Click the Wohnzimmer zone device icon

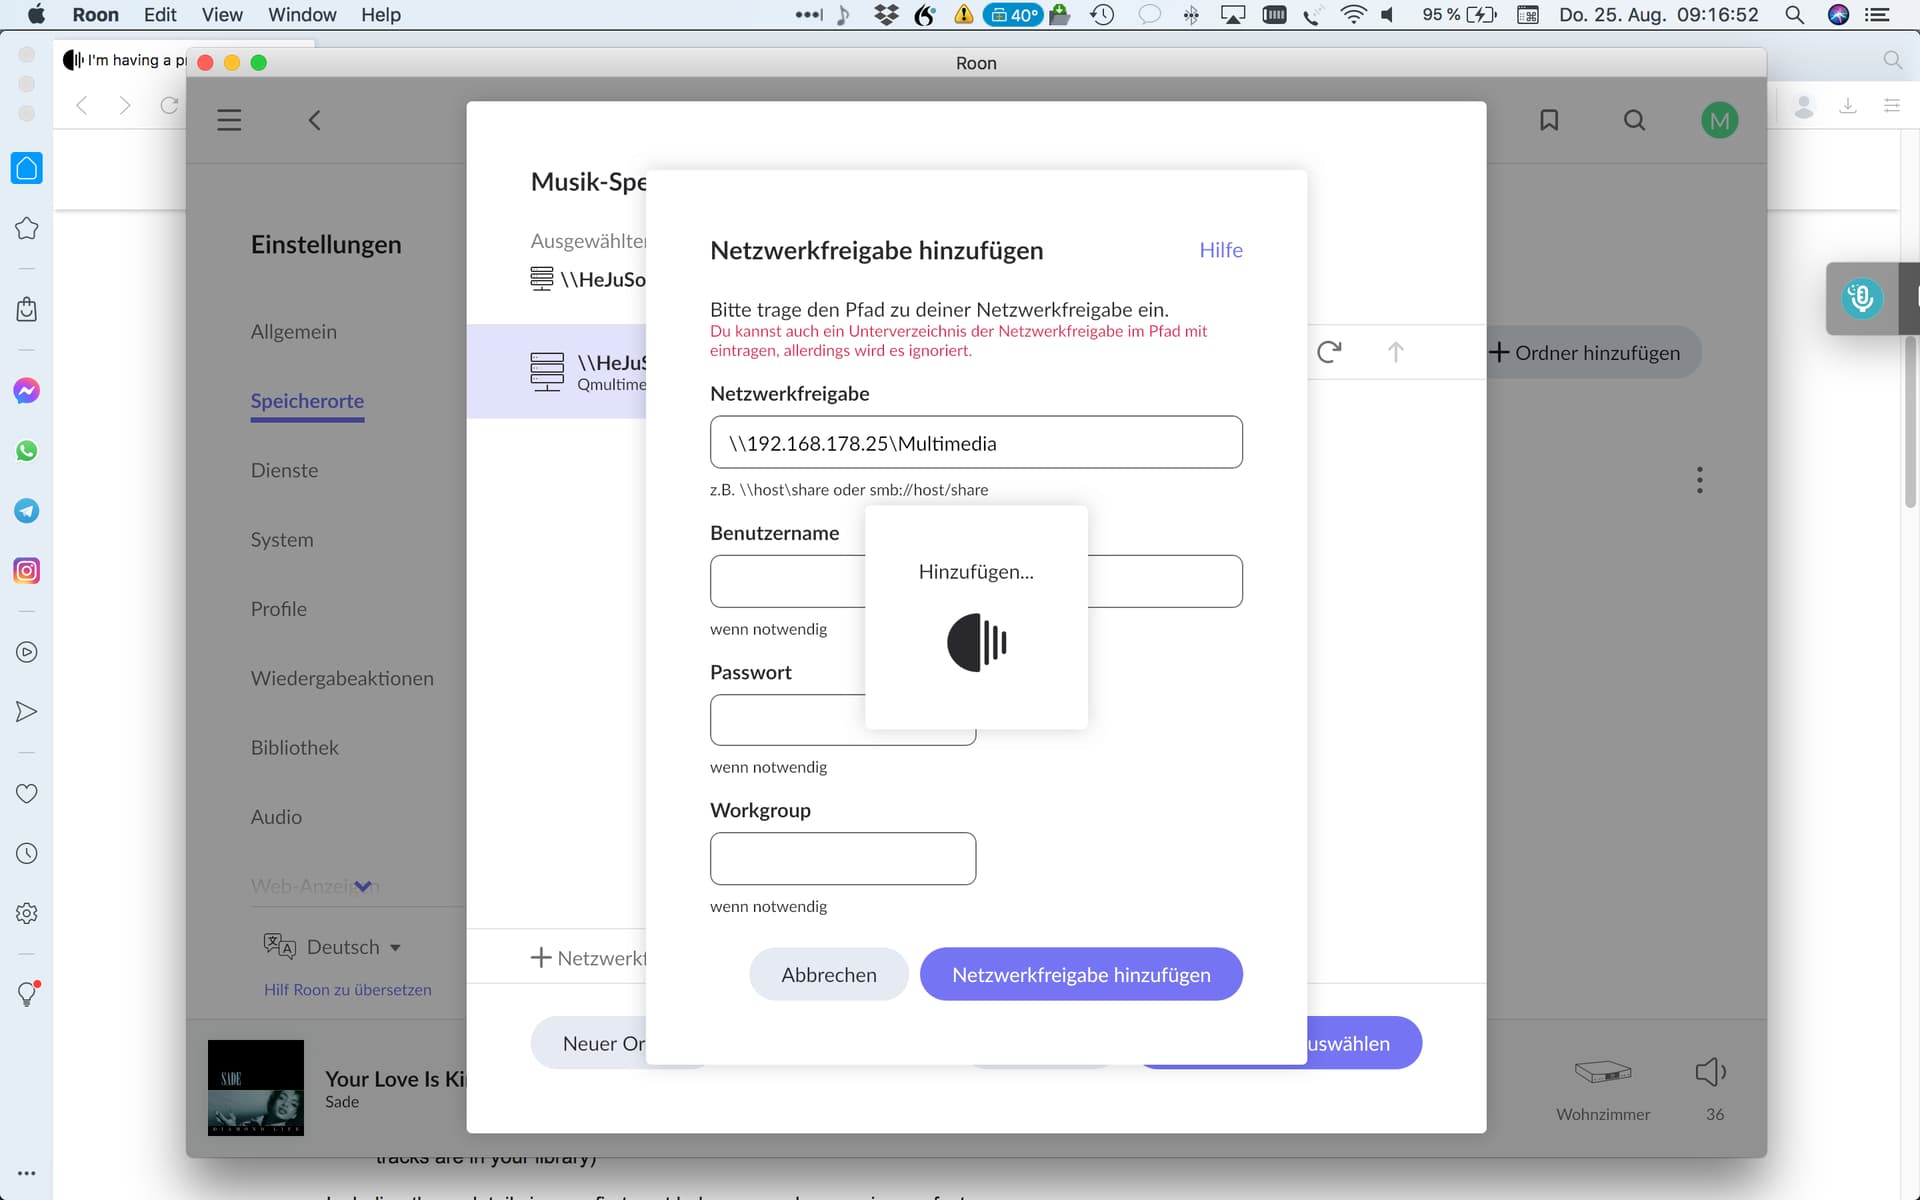click(1603, 1072)
